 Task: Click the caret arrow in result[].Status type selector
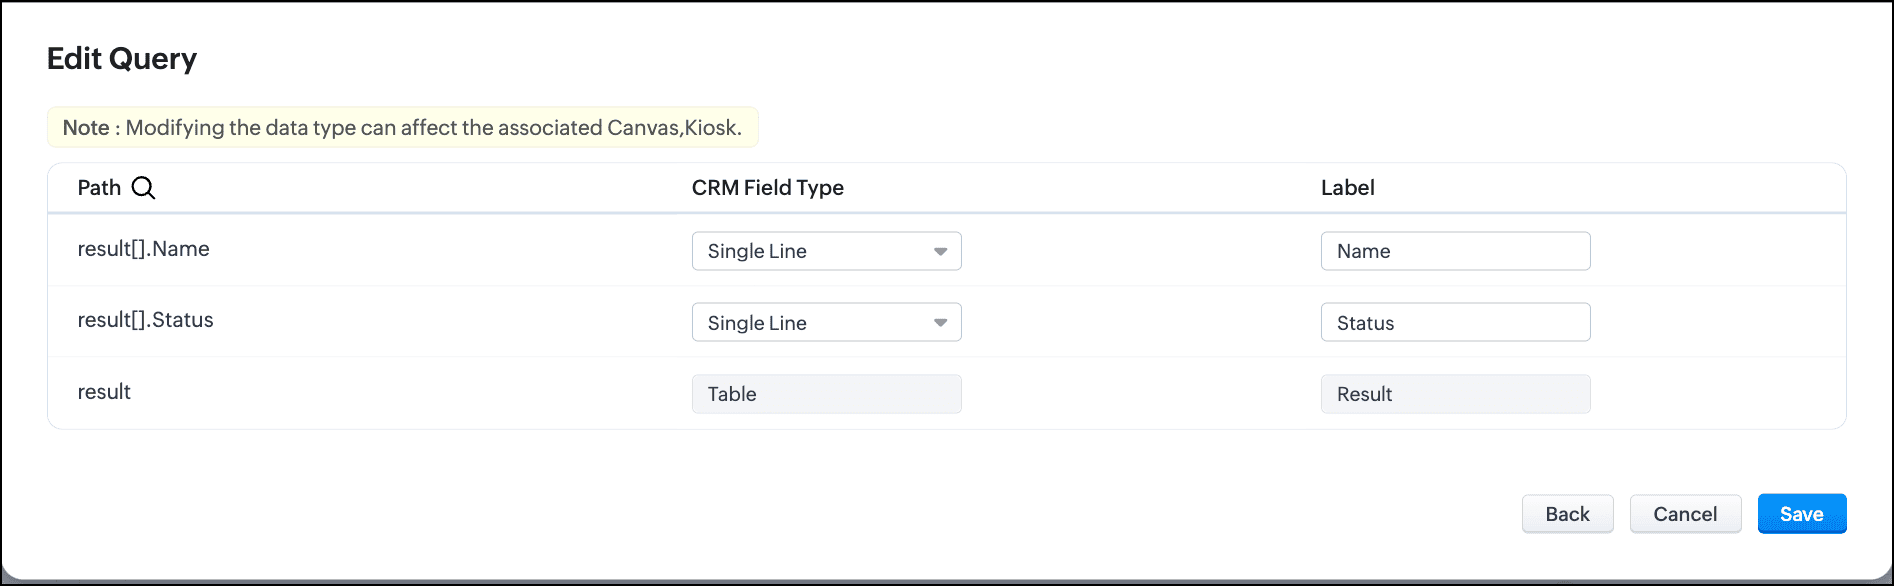[x=940, y=323]
